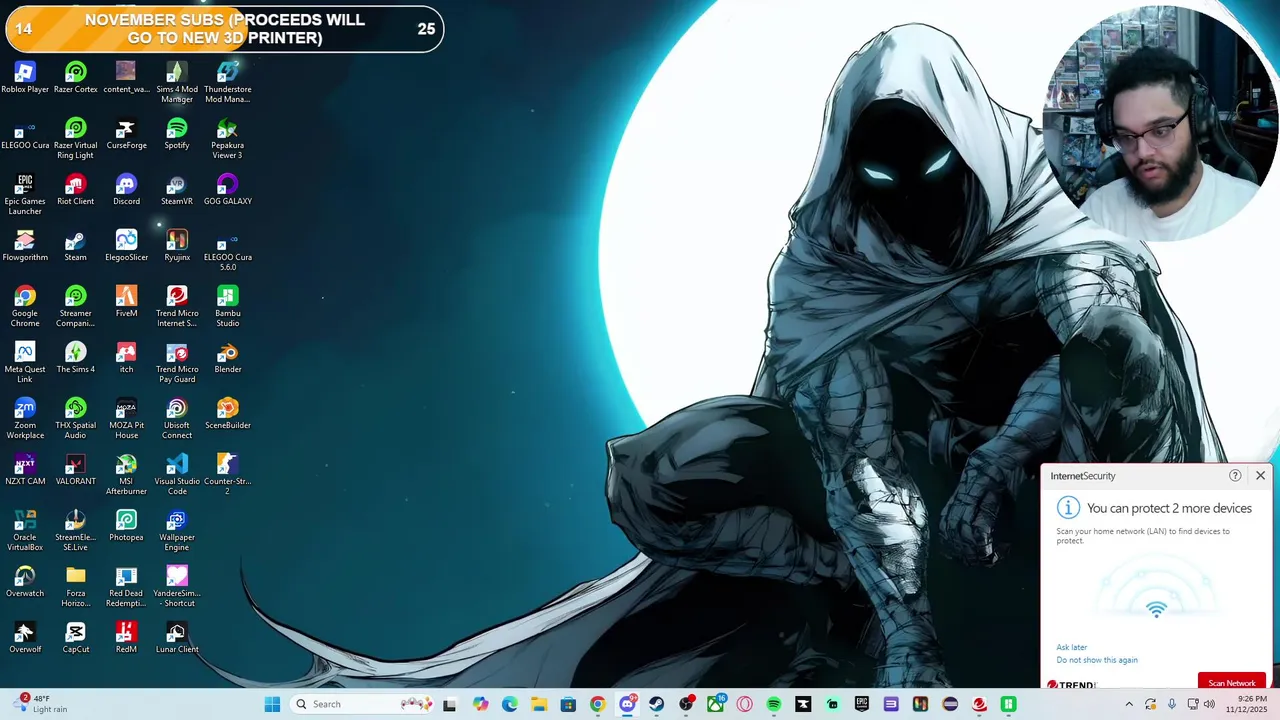
Task: Open the Spotify desktop shortcut
Action: (x=177, y=134)
